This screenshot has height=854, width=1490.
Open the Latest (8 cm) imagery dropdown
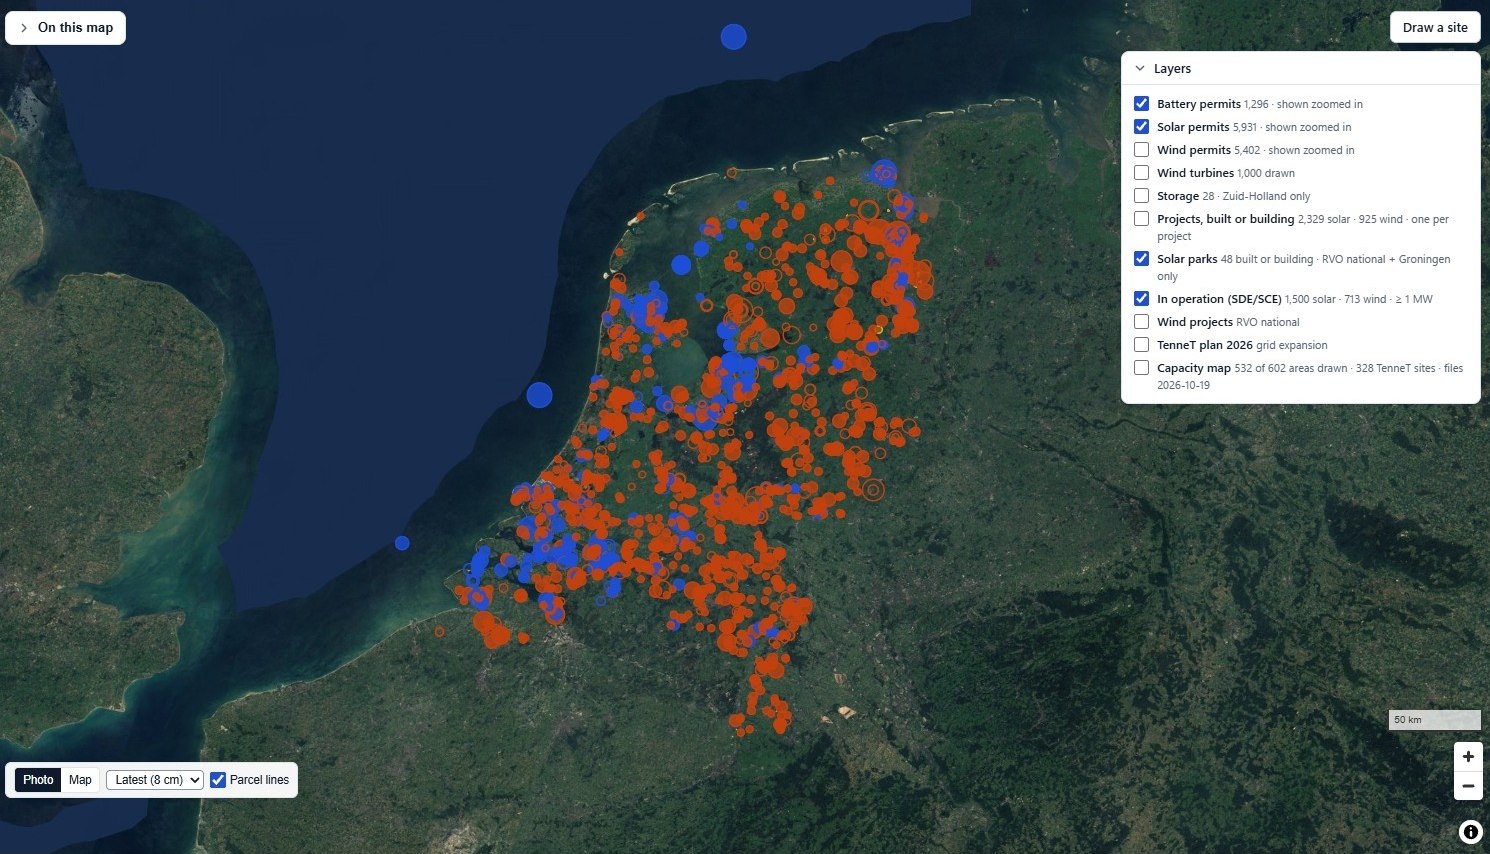click(x=155, y=780)
